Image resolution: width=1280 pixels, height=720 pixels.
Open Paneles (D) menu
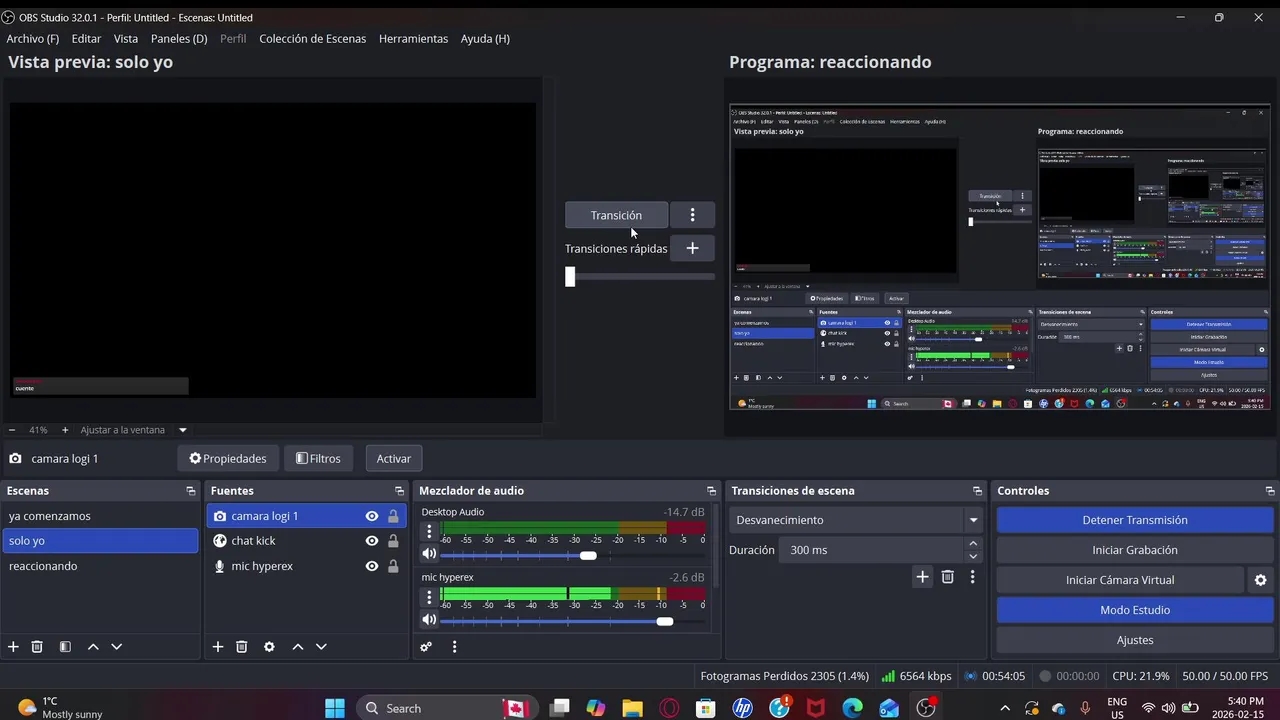click(179, 38)
